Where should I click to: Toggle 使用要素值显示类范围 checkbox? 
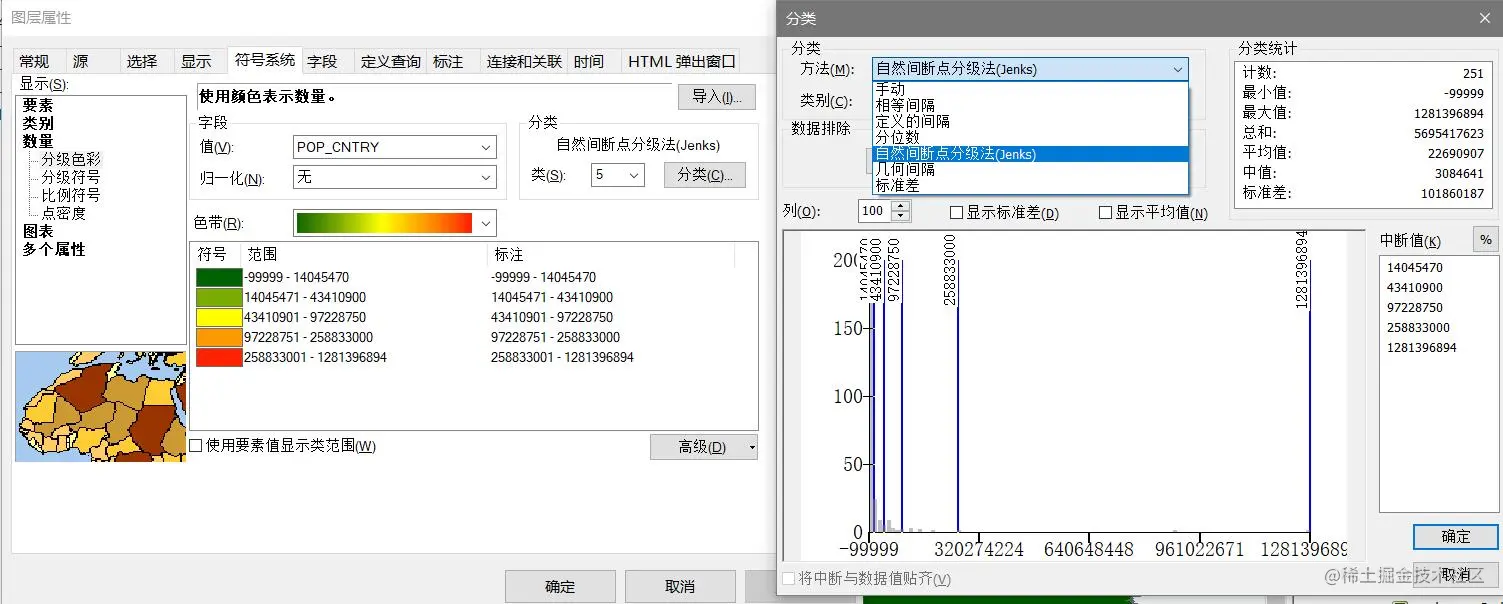(196, 446)
